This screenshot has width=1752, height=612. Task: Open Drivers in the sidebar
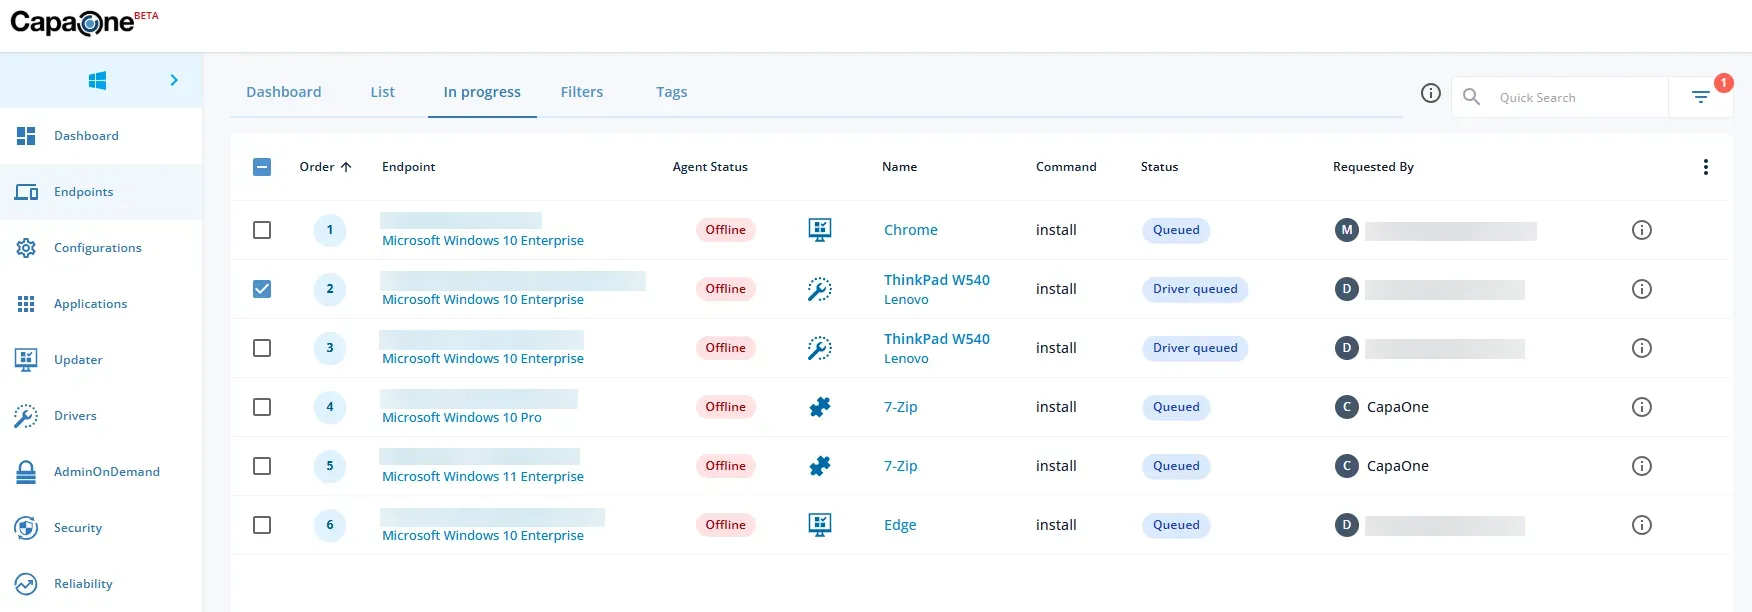101,416
